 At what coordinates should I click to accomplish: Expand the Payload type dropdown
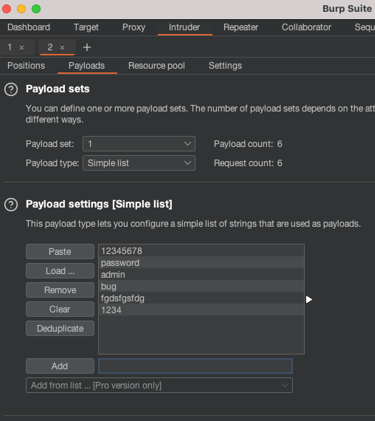coord(139,163)
